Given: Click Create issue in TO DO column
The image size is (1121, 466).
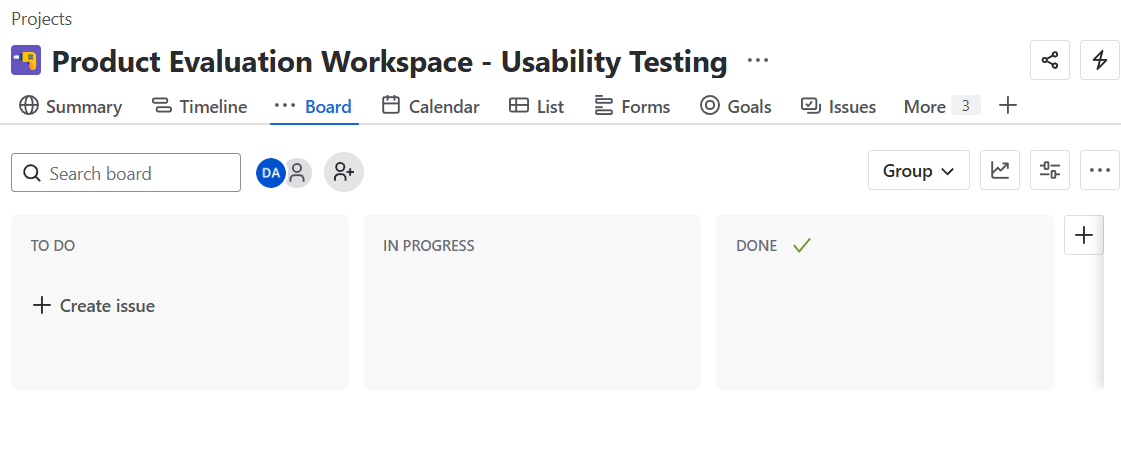Looking at the screenshot, I should 94,306.
